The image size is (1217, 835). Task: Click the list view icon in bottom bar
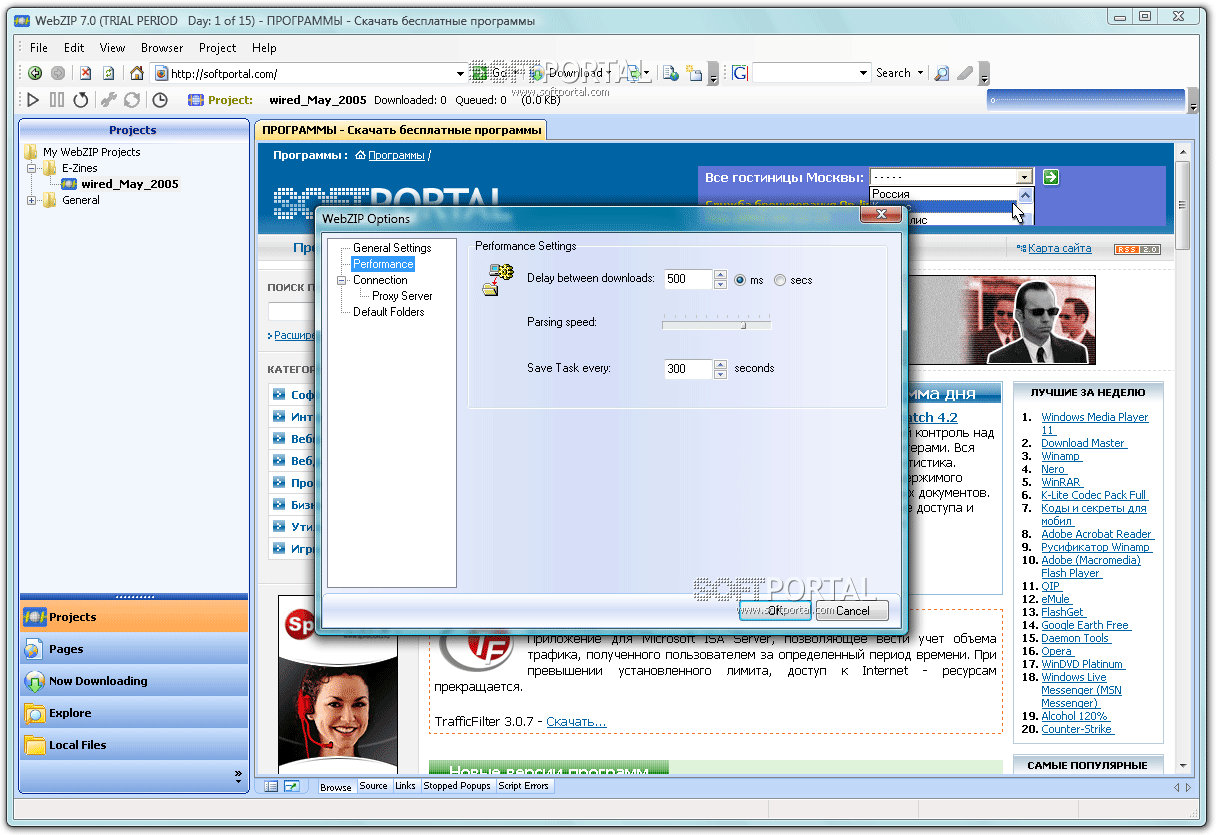[271, 787]
